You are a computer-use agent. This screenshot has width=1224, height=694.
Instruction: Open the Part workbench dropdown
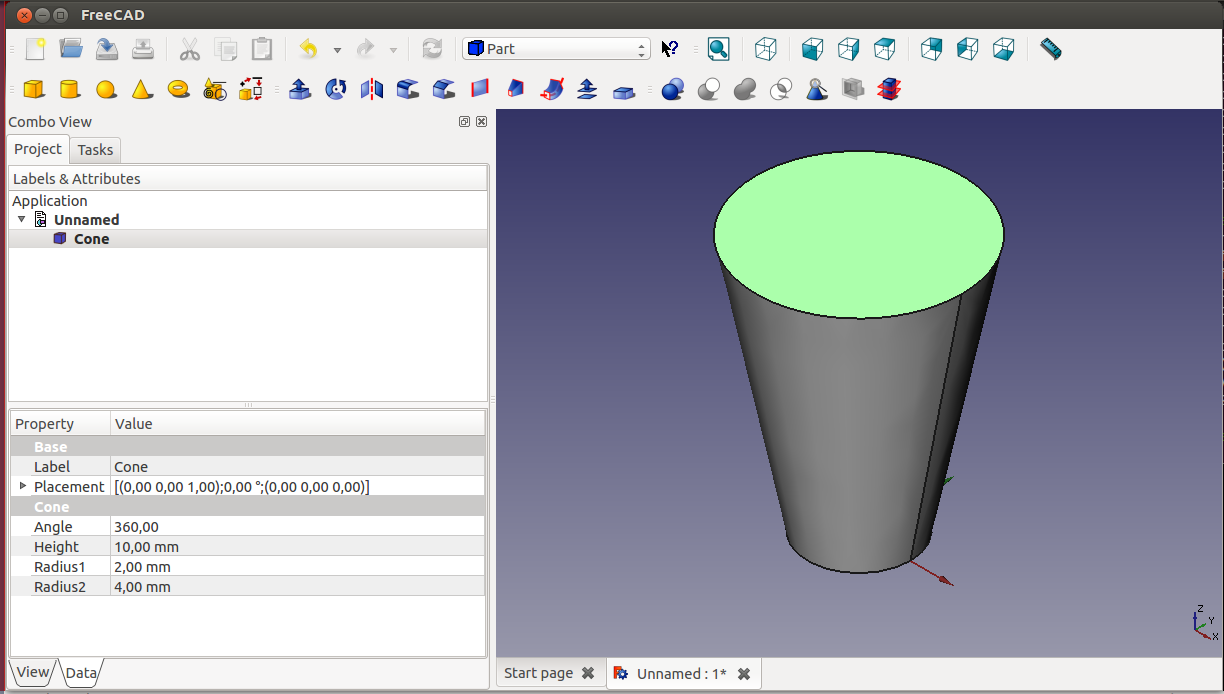(x=556, y=48)
